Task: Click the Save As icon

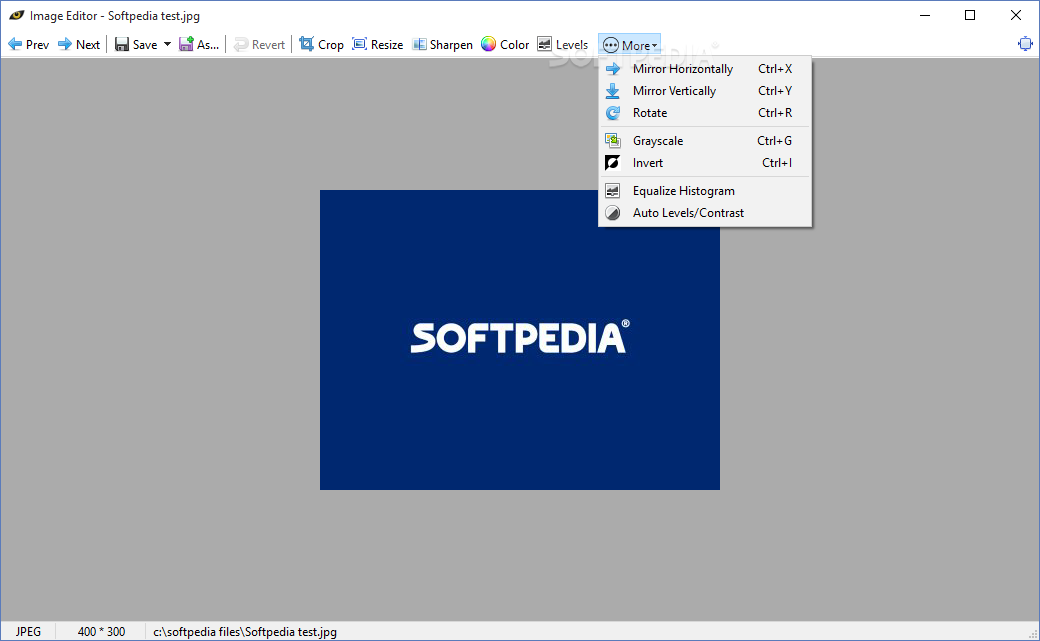Action: coord(186,44)
